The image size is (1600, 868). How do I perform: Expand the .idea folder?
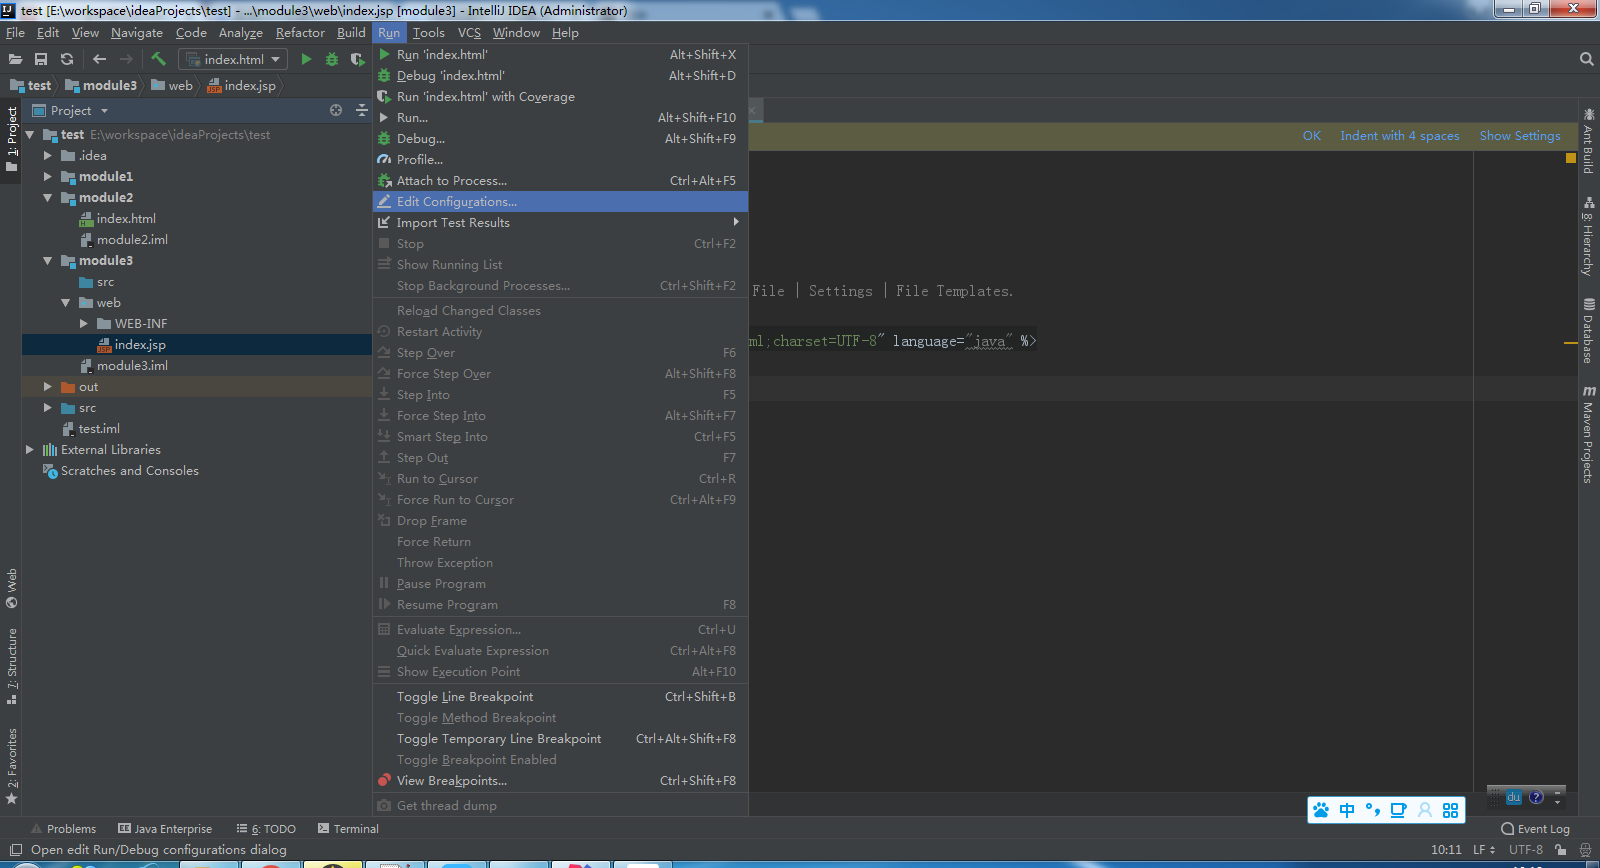click(47, 156)
